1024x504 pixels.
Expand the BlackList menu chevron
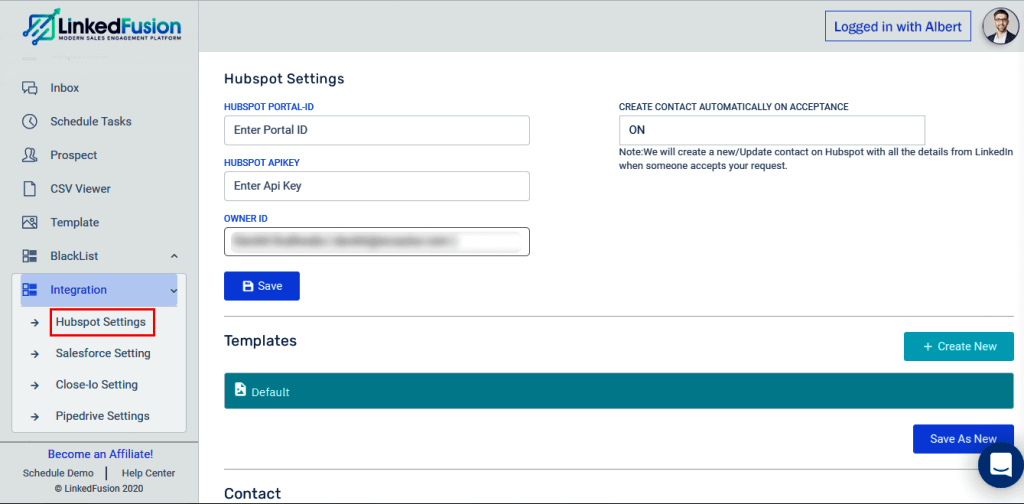pos(174,257)
